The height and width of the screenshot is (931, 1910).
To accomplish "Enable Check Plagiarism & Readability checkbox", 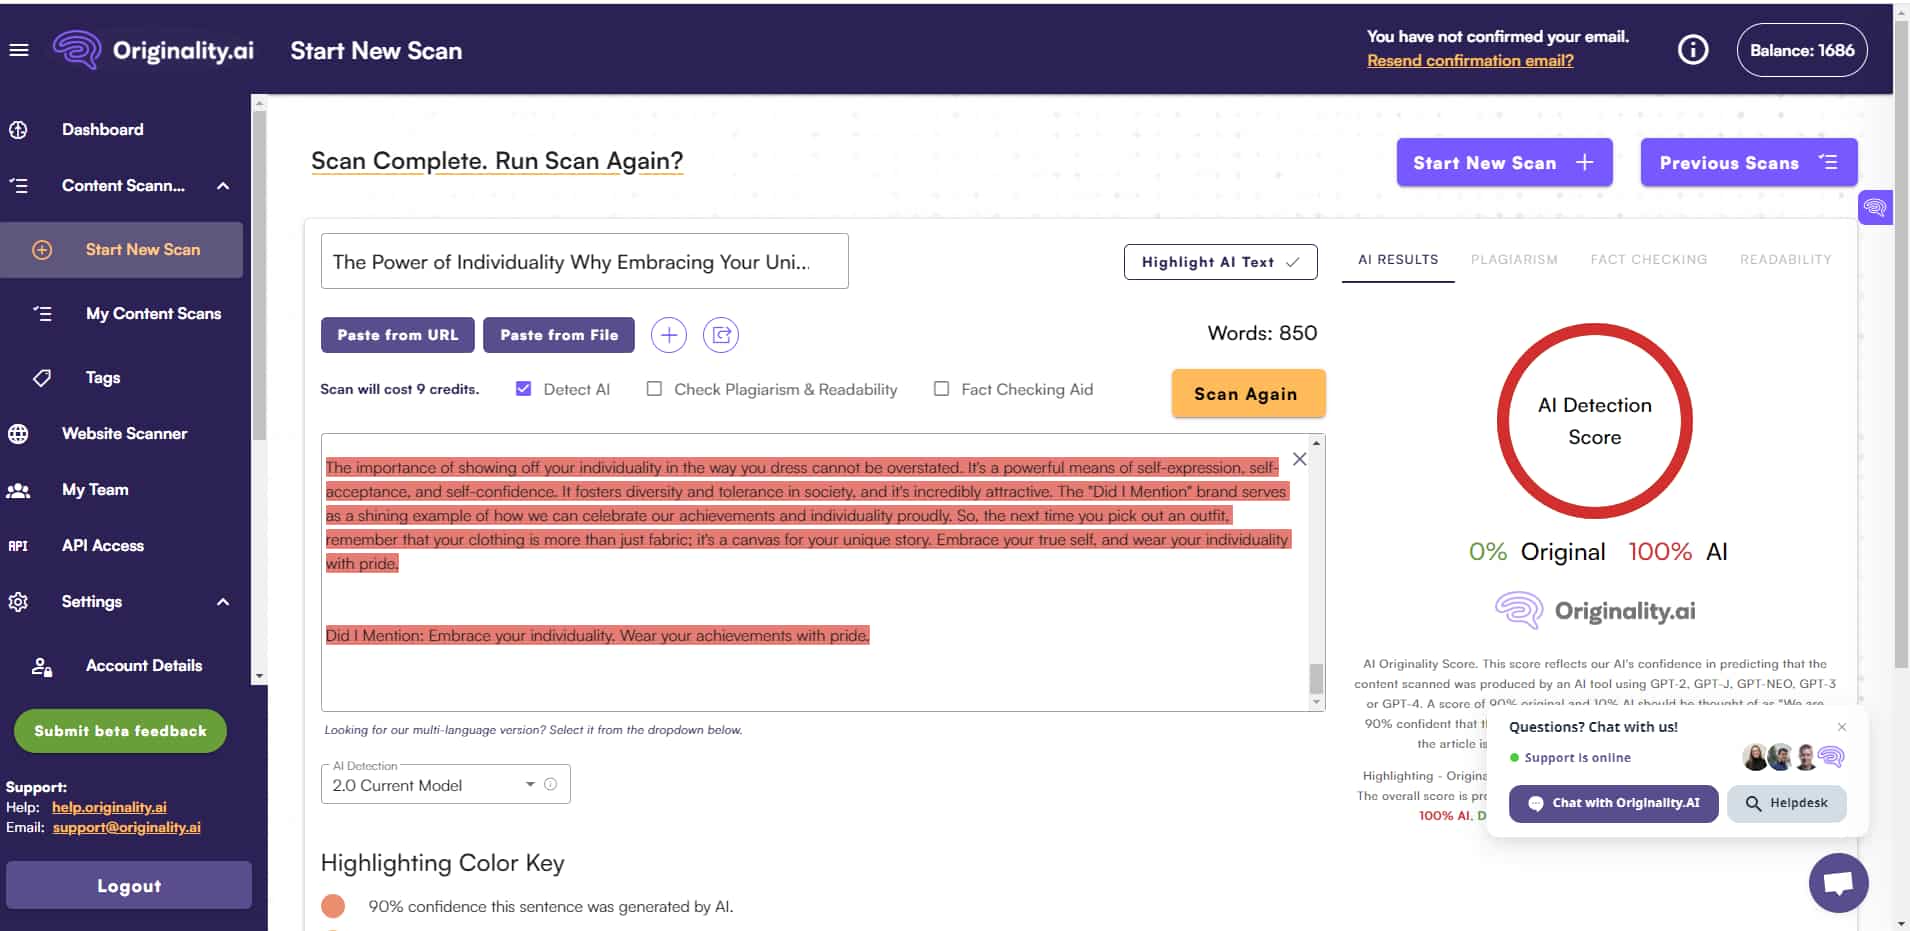I will point(654,389).
